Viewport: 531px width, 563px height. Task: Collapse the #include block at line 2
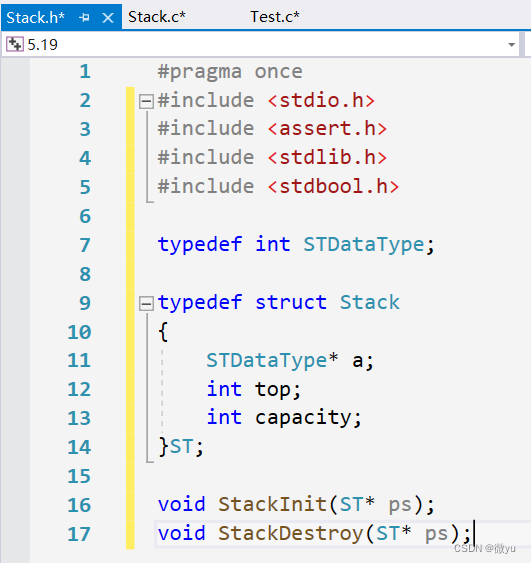pos(146,101)
